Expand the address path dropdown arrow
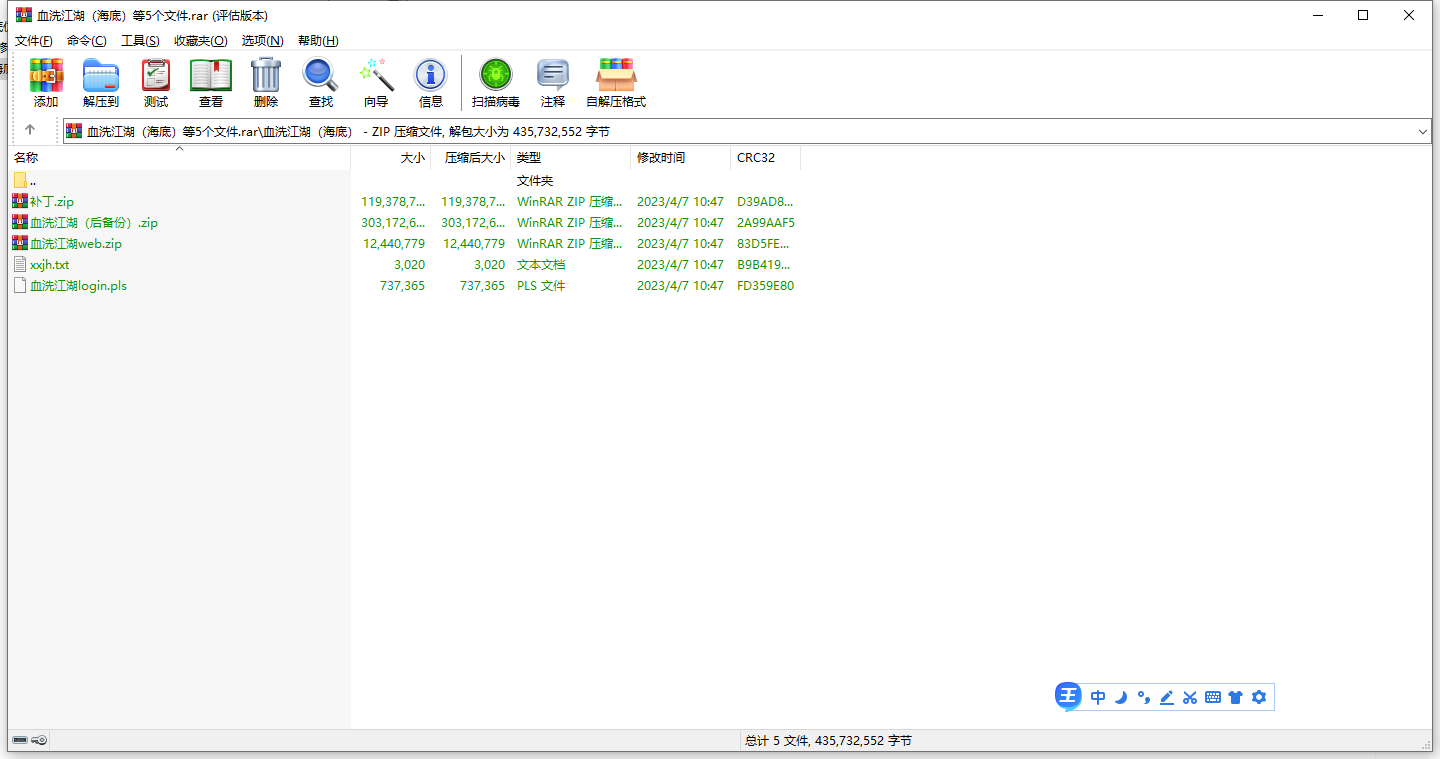Image resolution: width=1440 pixels, height=759 pixels. tap(1423, 131)
